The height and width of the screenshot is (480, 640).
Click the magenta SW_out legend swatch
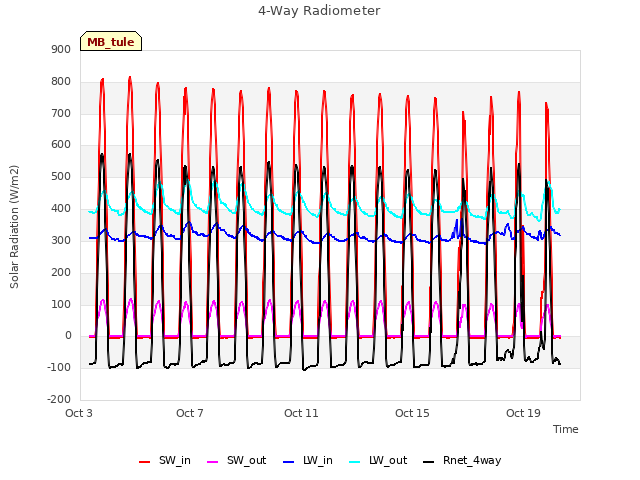[213, 462]
